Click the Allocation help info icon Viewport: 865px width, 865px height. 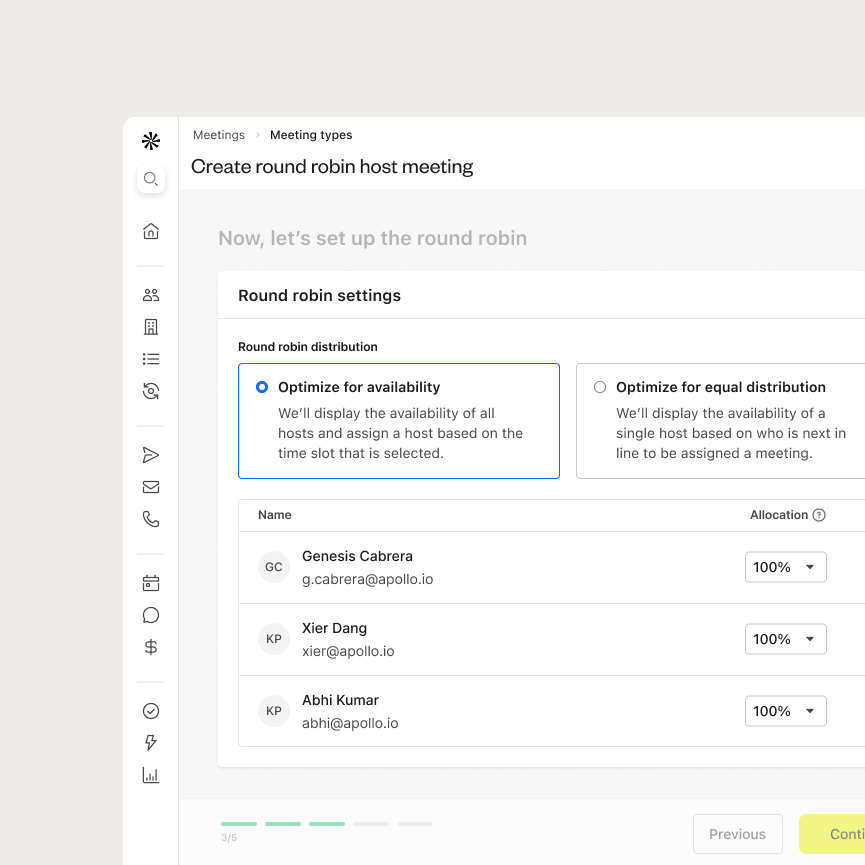coord(819,515)
